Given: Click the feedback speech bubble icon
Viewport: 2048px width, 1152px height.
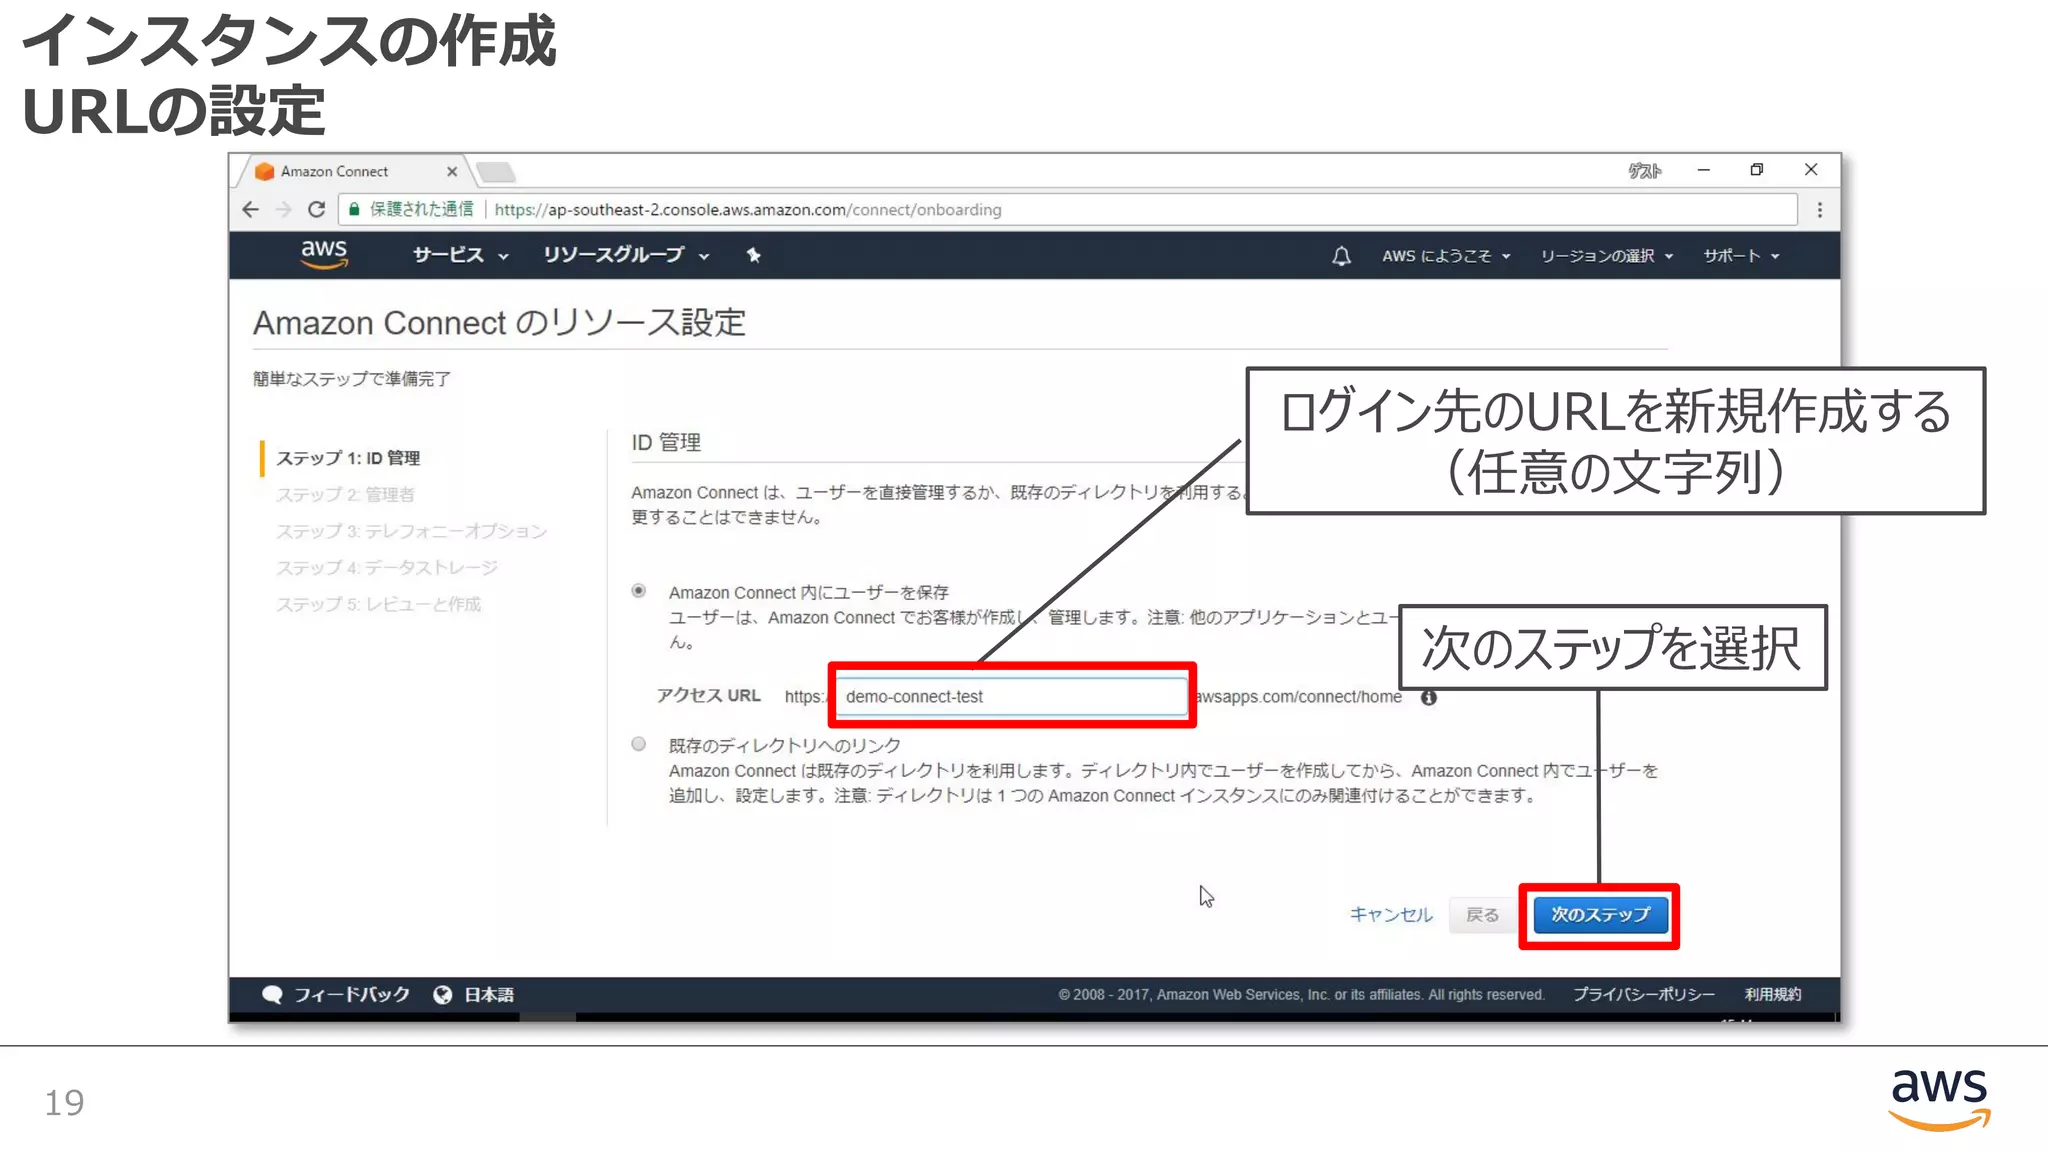Looking at the screenshot, I should [x=272, y=994].
